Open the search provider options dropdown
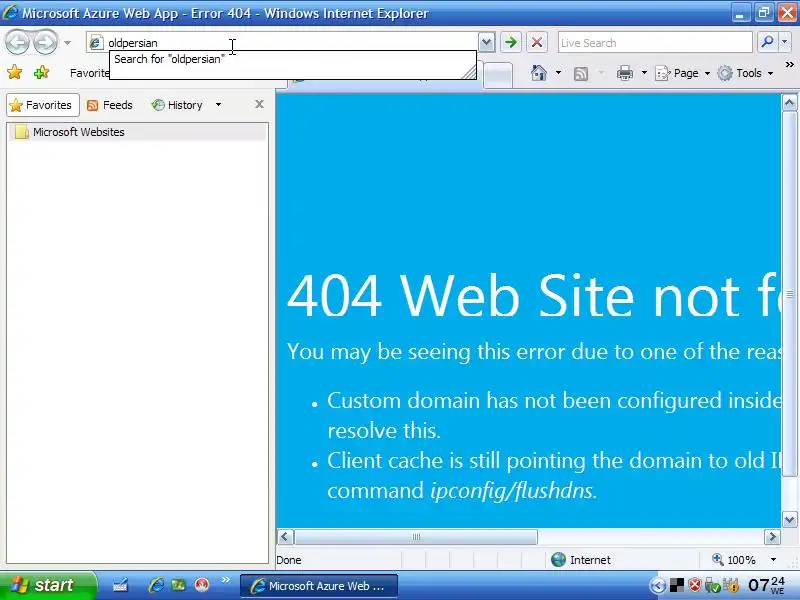This screenshot has height=600, width=800. (x=785, y=43)
